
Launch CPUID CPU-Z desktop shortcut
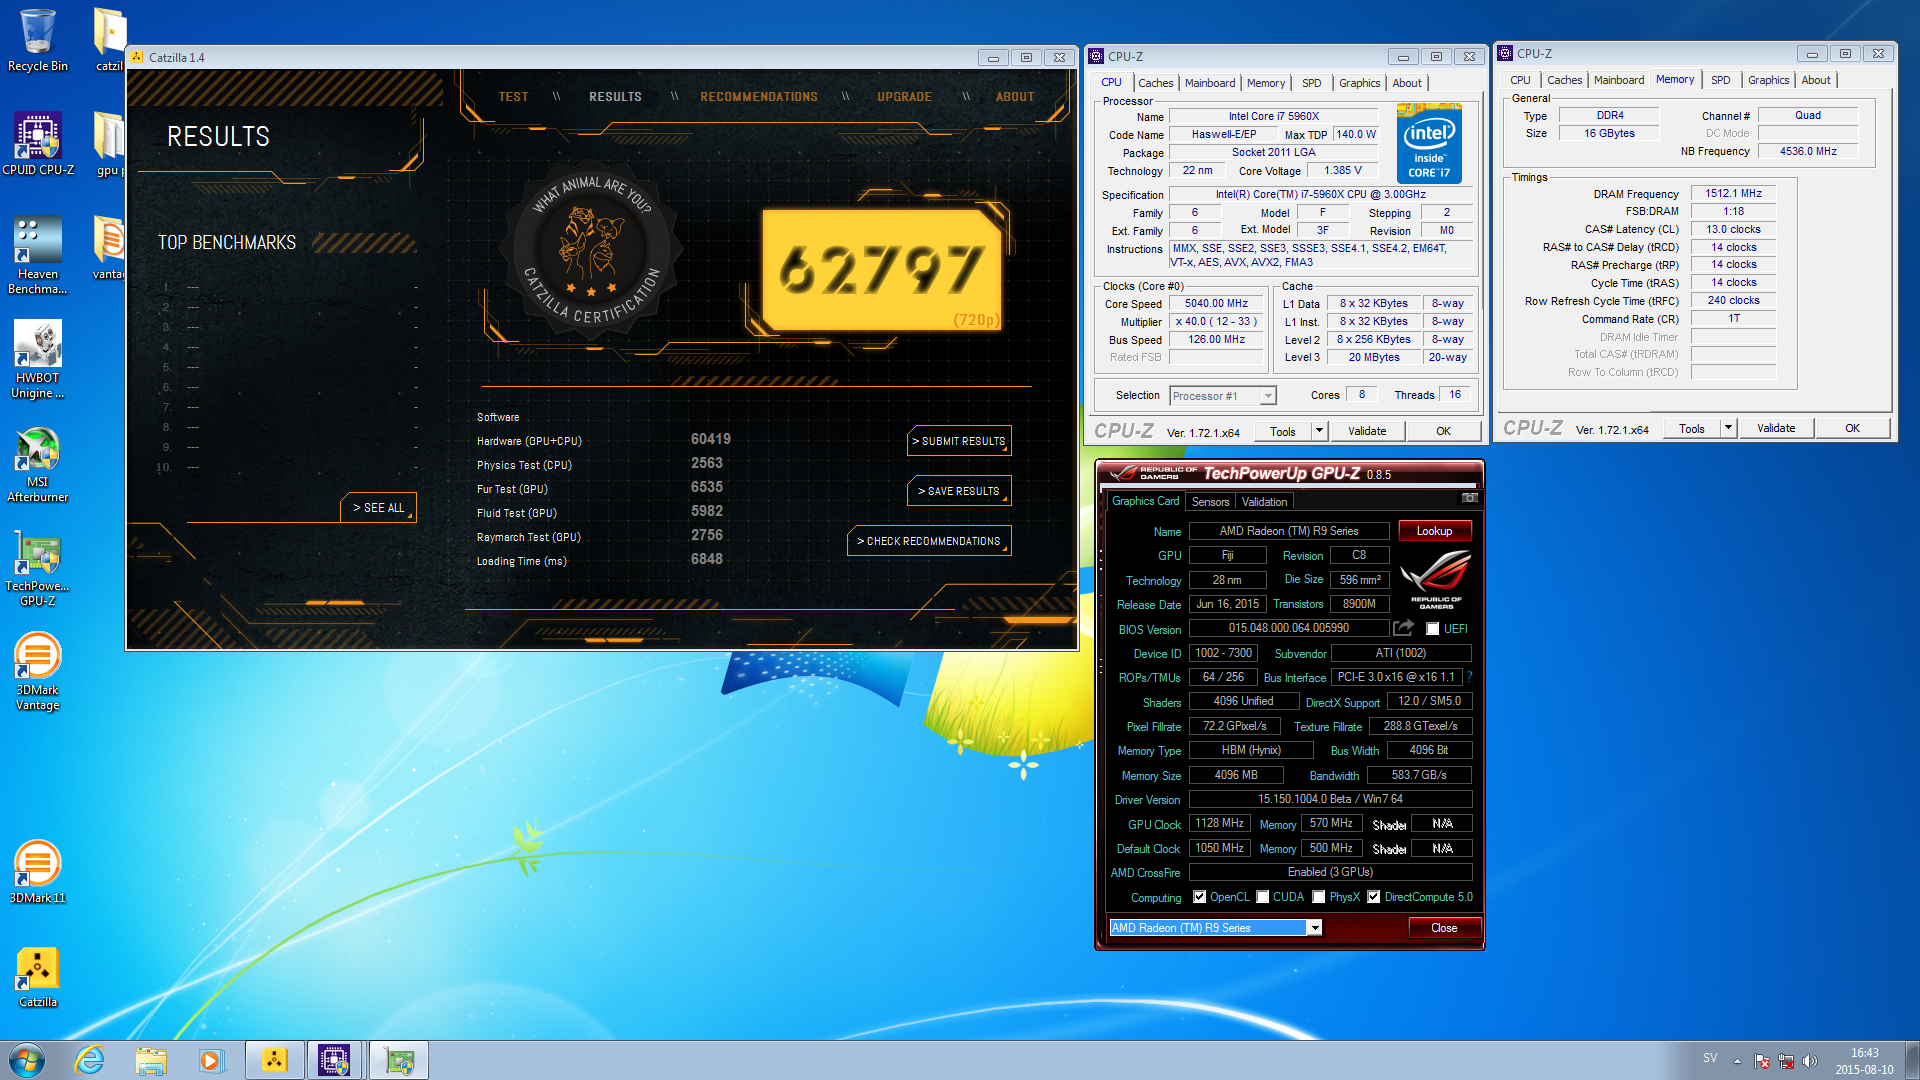click(x=38, y=144)
